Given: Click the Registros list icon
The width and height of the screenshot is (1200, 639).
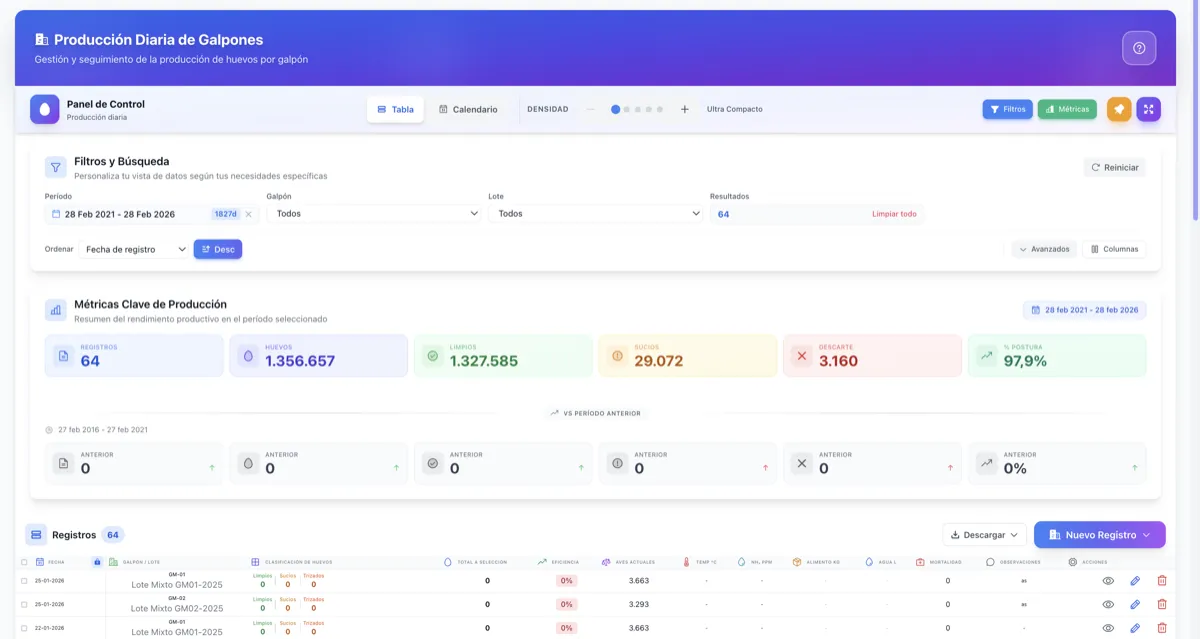Looking at the screenshot, I should [x=36, y=535].
